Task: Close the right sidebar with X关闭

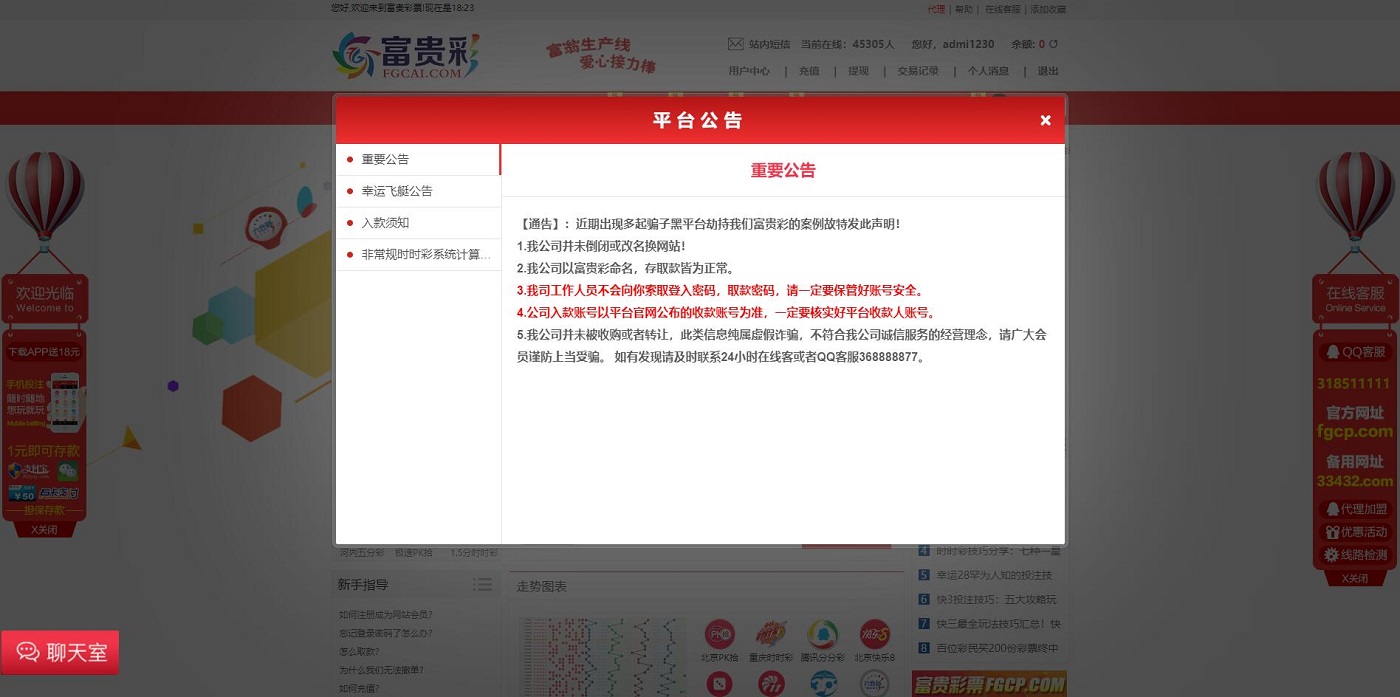Action: click(x=1354, y=578)
